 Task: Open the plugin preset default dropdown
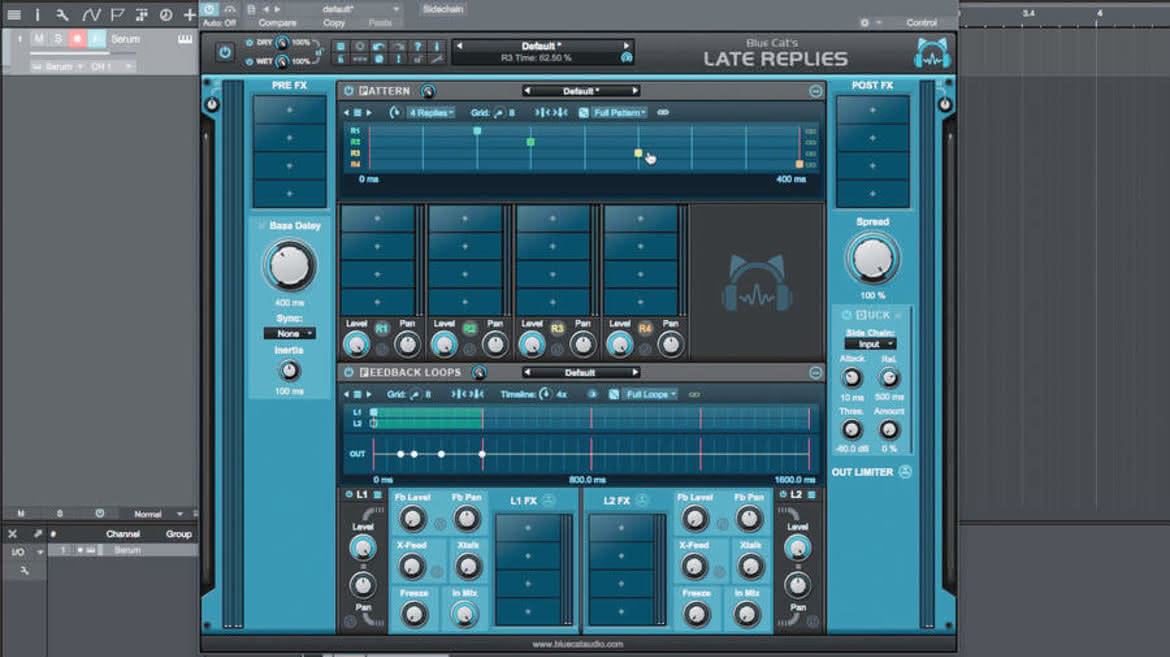click(x=361, y=9)
